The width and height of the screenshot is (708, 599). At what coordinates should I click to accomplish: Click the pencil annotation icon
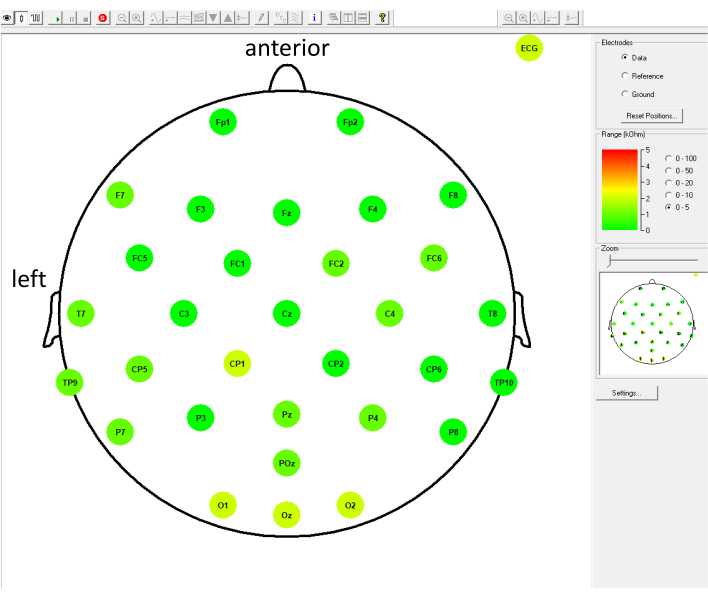261,18
